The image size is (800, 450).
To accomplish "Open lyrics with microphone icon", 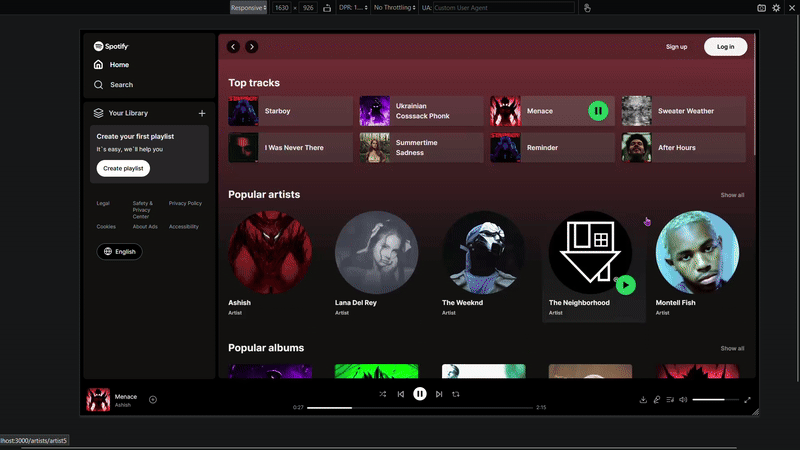I will 657,400.
